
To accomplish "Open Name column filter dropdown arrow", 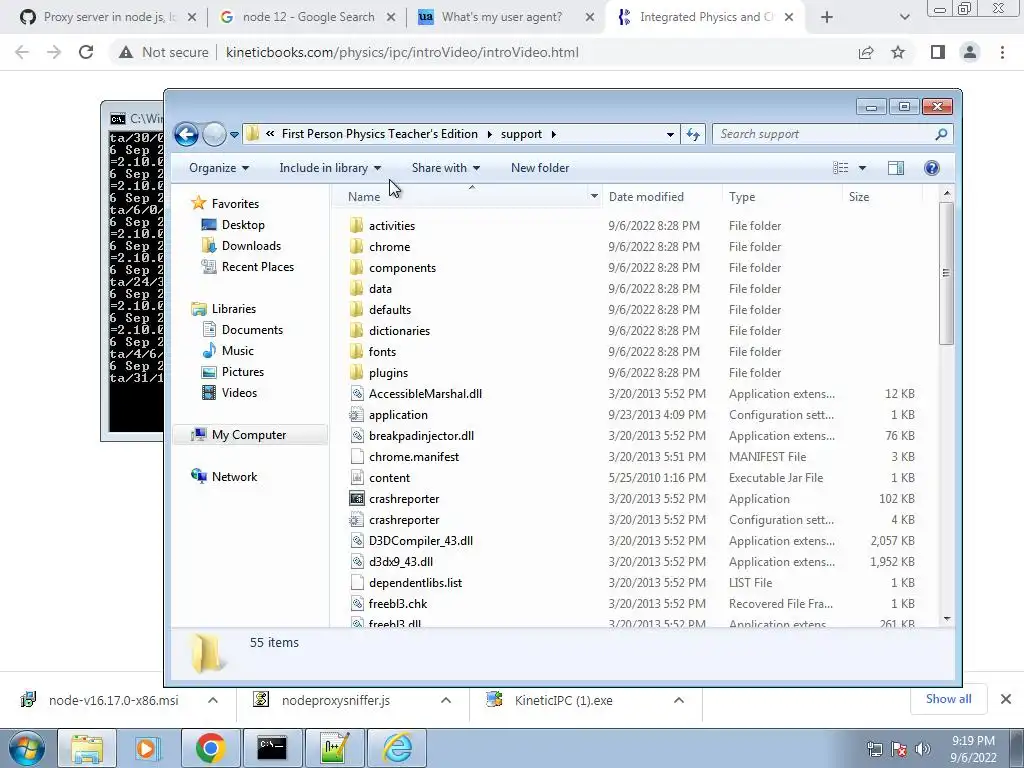I will [594, 196].
